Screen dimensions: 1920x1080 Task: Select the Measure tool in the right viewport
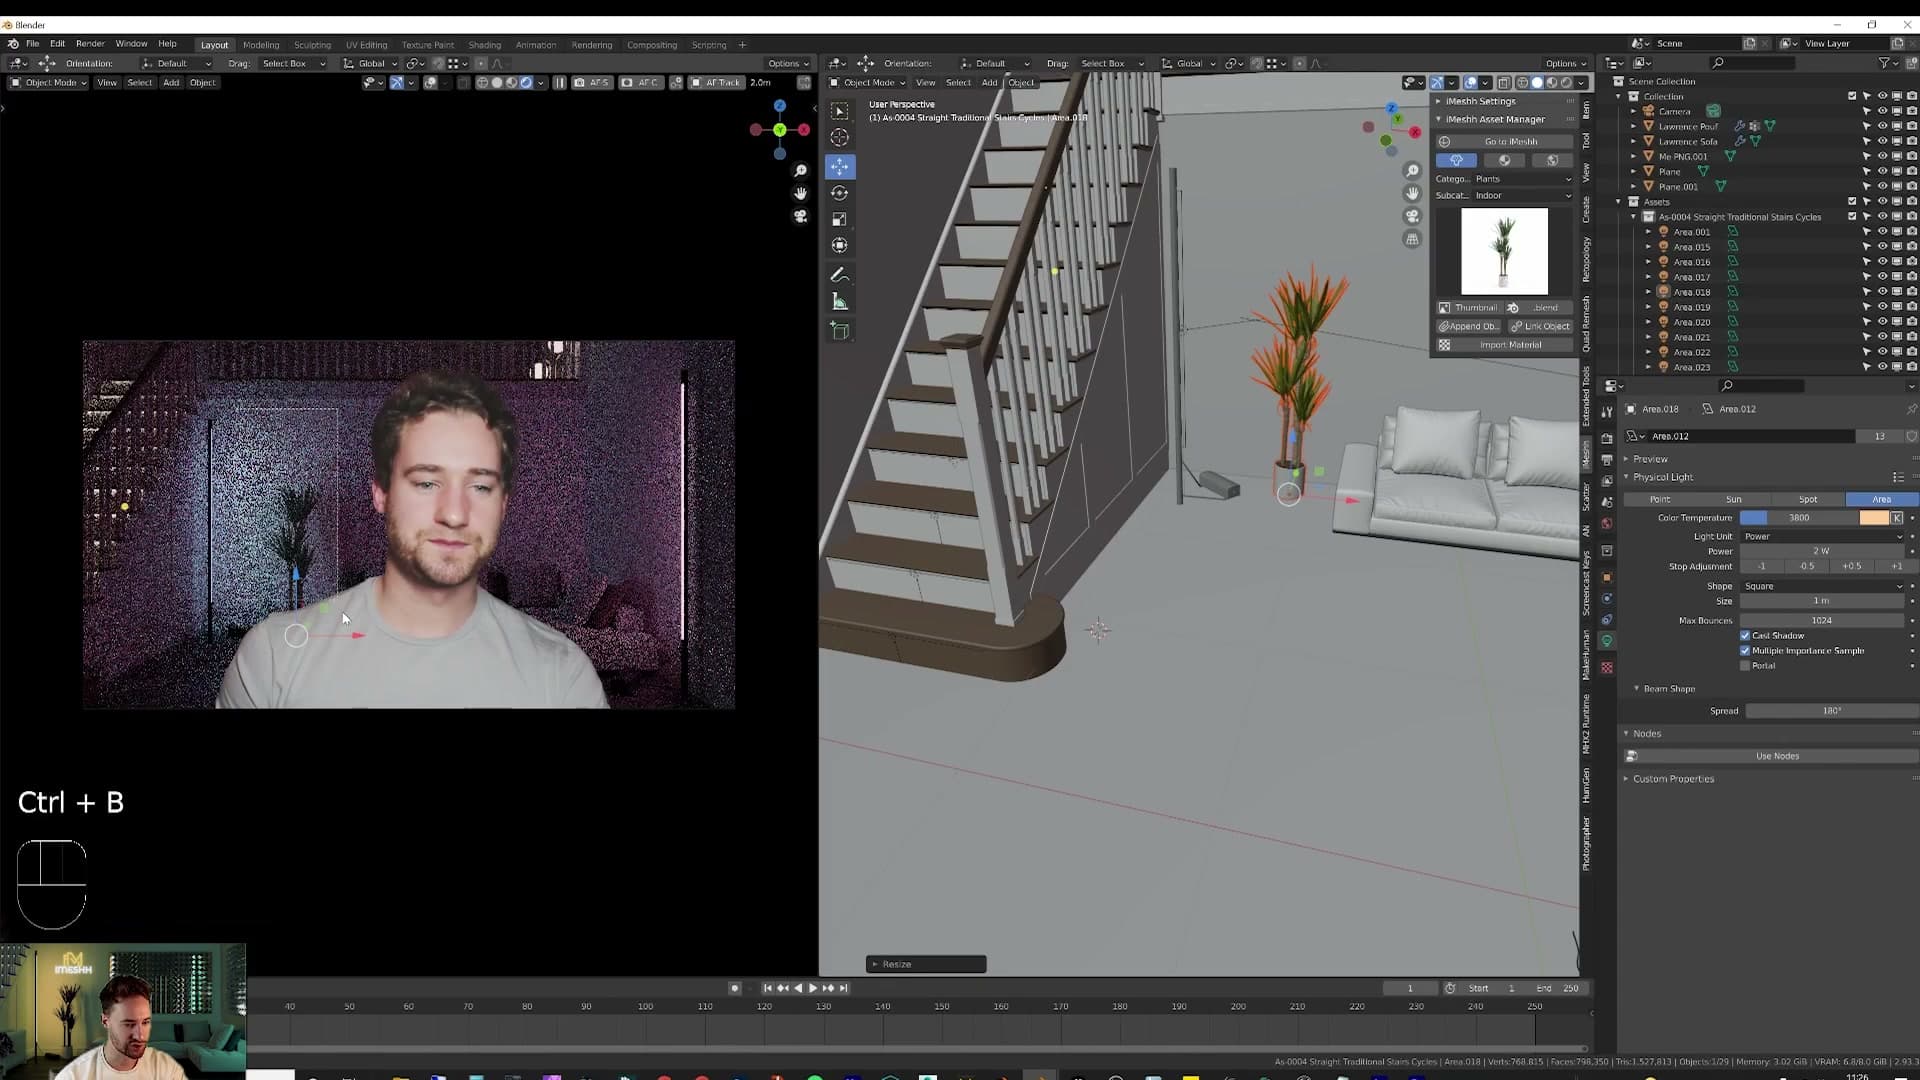(840, 302)
